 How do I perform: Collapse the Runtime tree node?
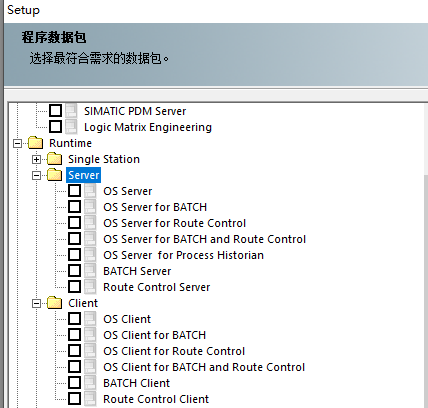[x=17, y=143]
